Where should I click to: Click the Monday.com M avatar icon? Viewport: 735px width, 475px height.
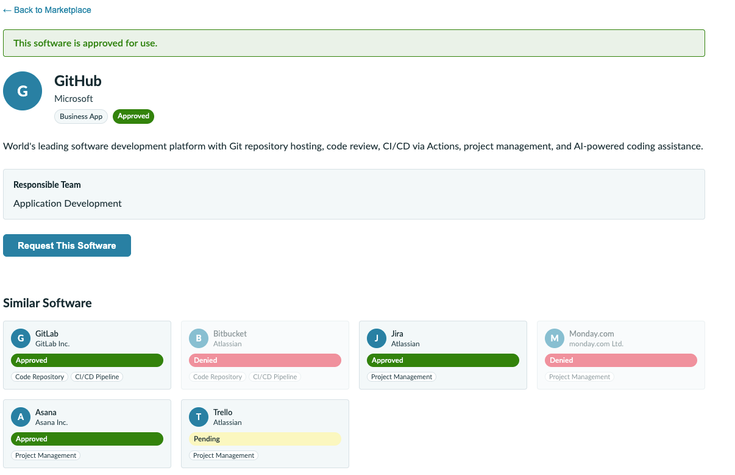[555, 338]
